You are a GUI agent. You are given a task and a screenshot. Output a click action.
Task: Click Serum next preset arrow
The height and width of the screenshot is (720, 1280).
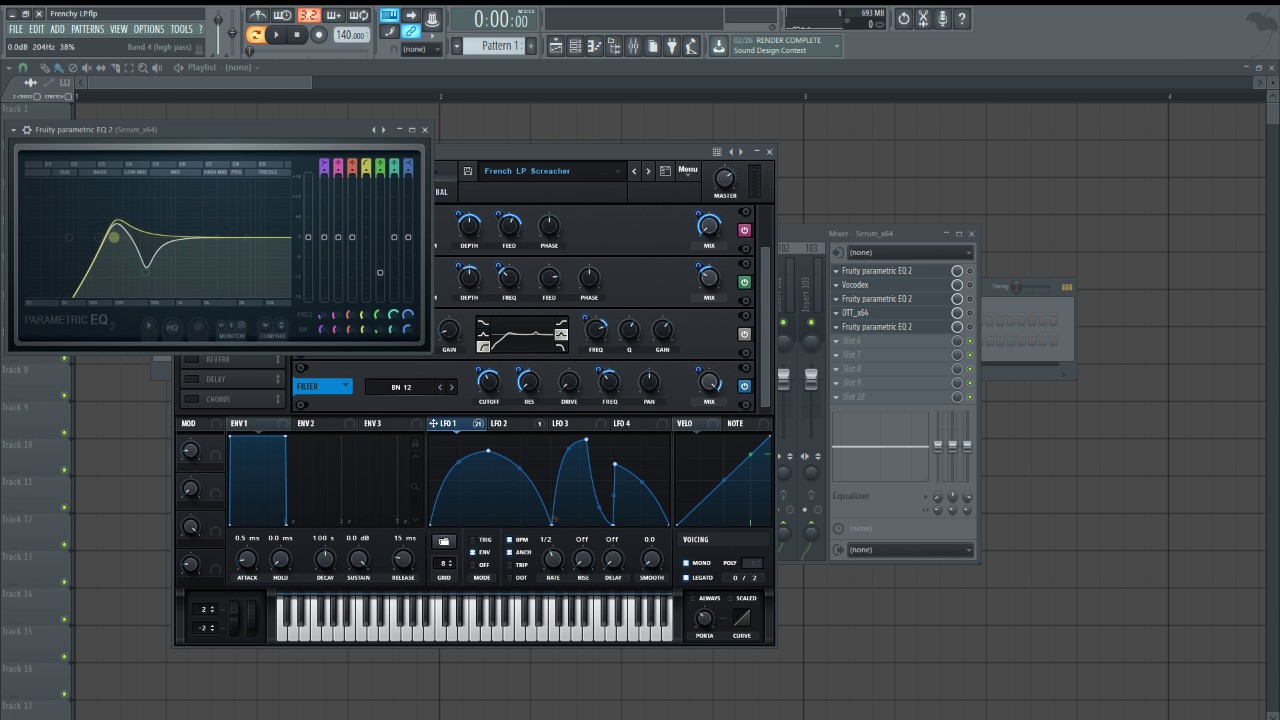[x=648, y=171]
